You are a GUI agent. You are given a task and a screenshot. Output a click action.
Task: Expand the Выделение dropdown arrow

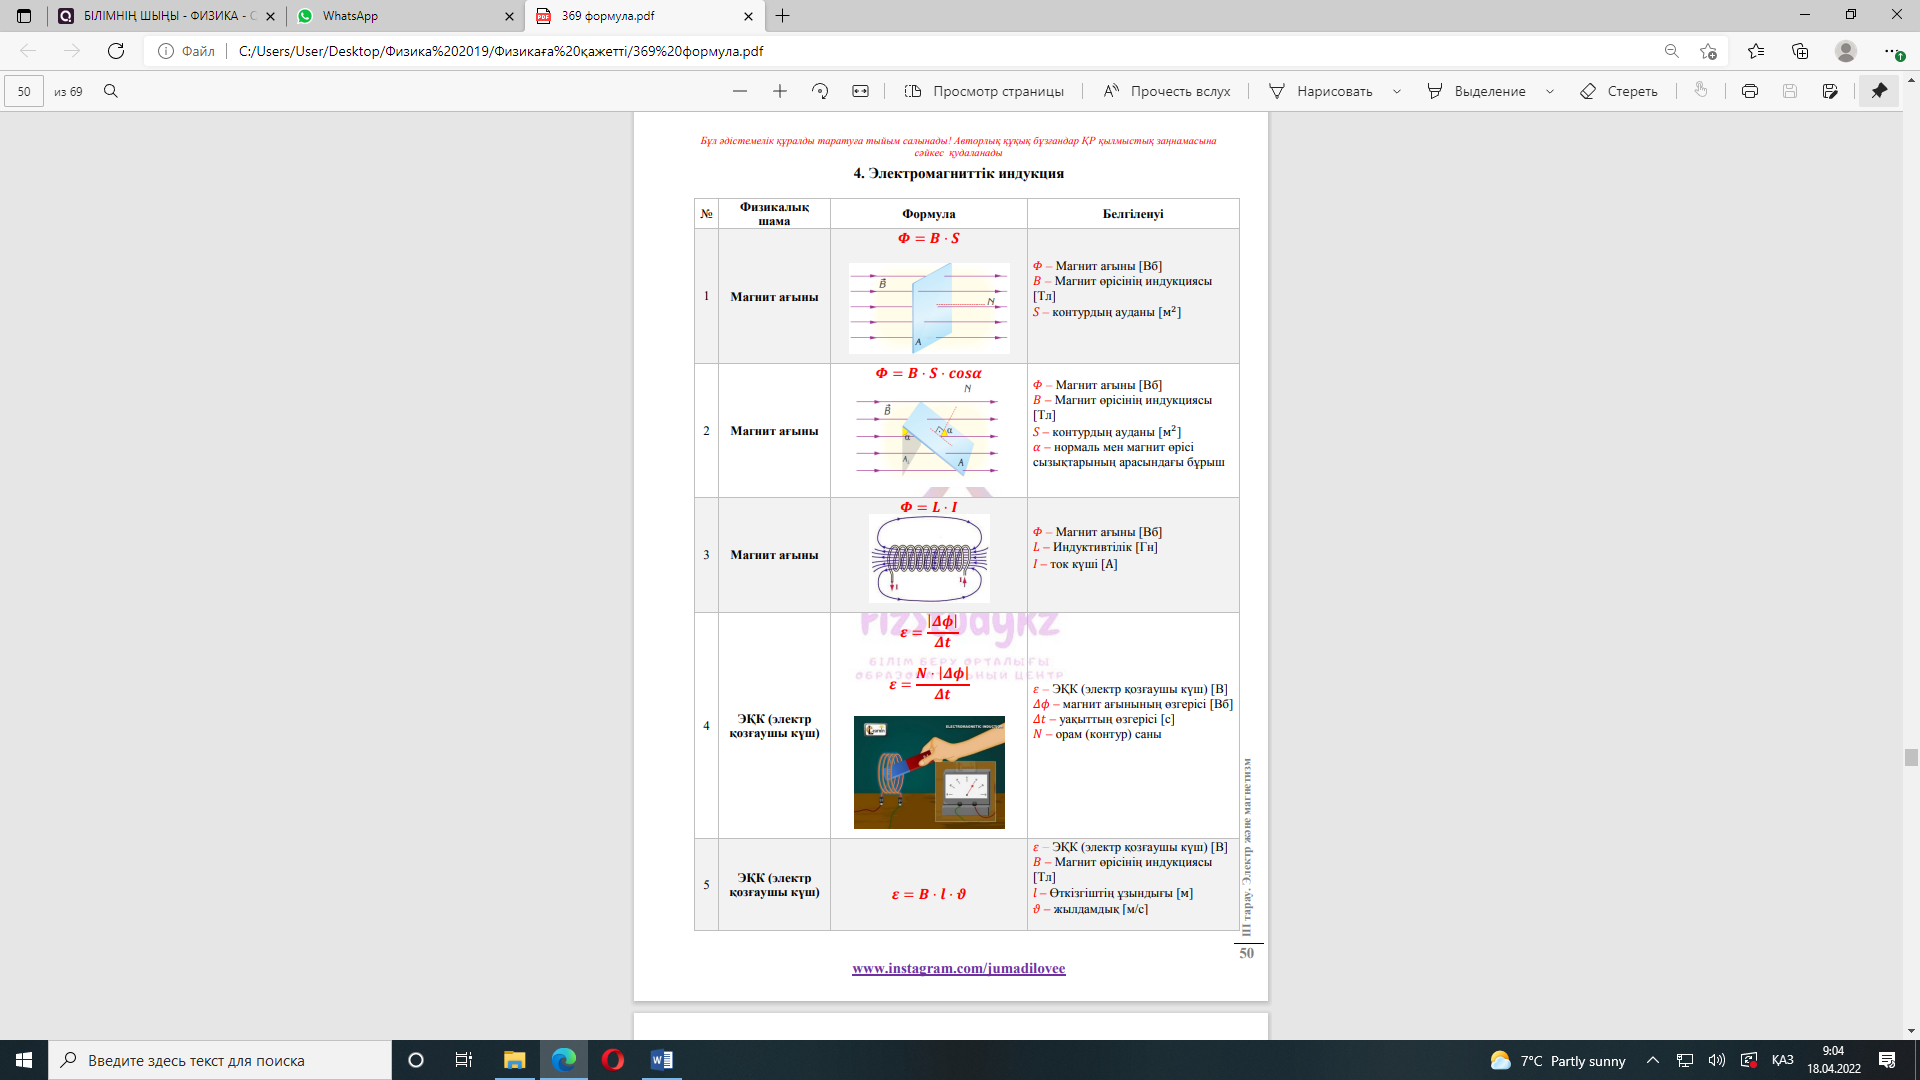coord(1550,91)
